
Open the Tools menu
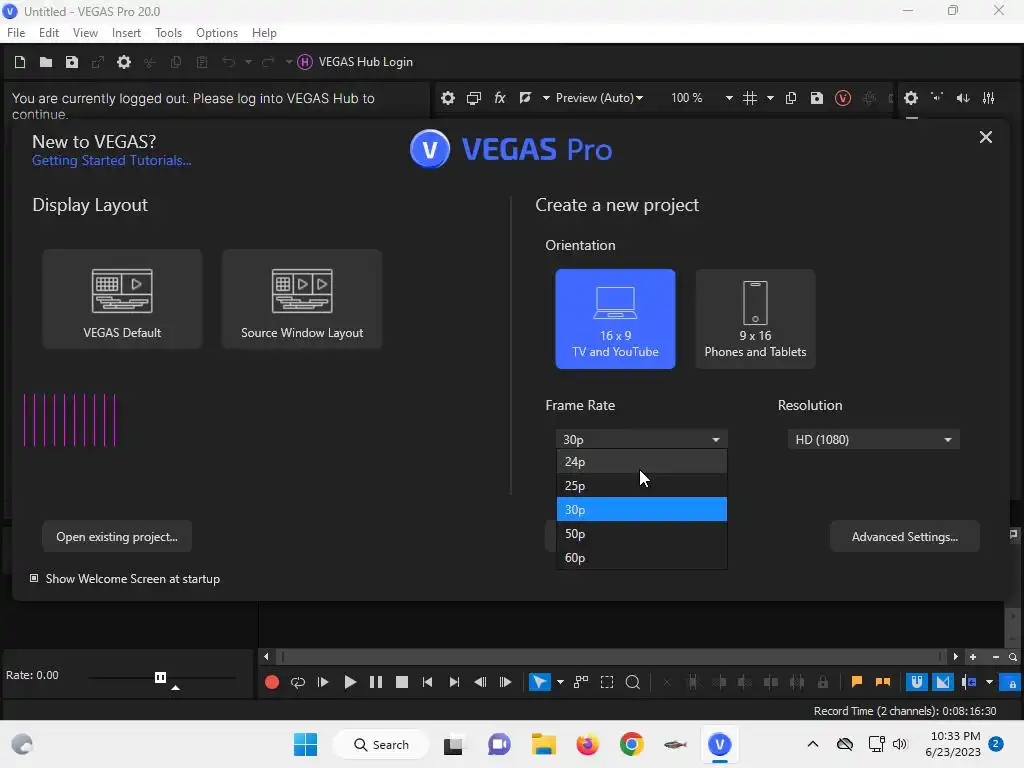[168, 33]
